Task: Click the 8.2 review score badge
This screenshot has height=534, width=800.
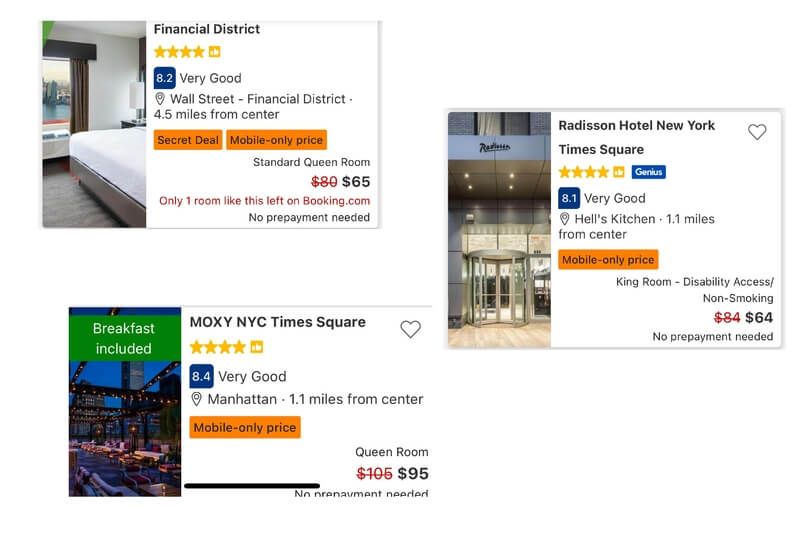Action: coord(165,77)
